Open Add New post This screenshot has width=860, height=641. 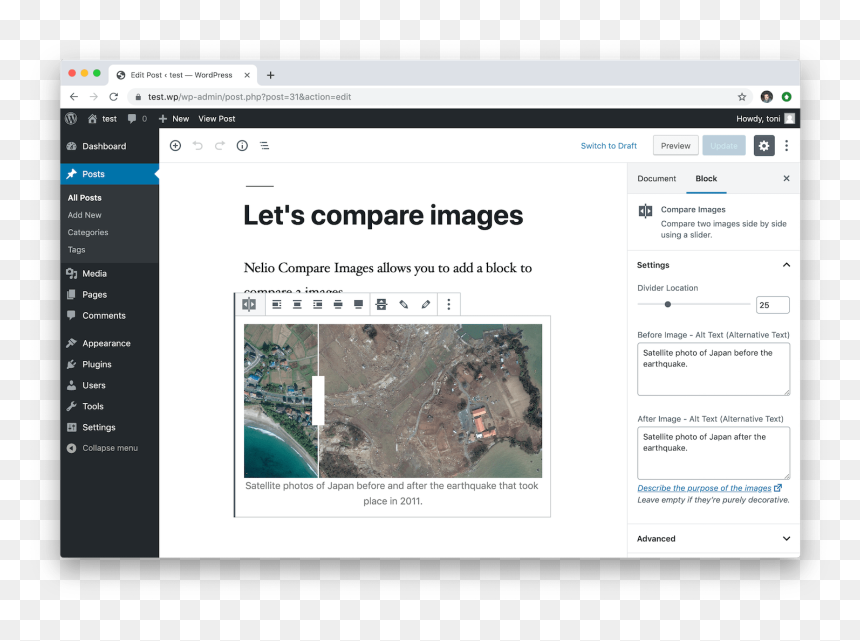click(x=84, y=215)
